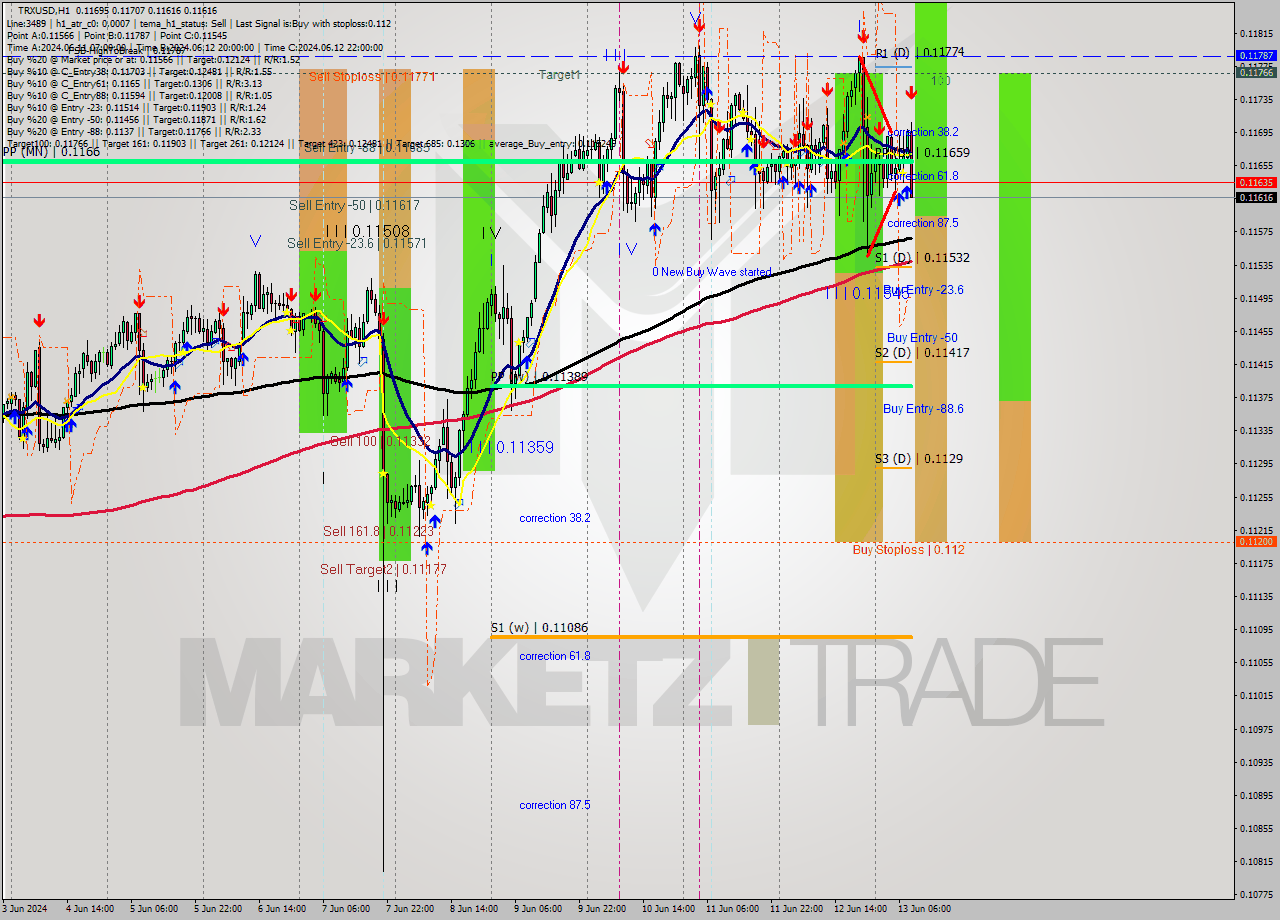Click 'correction 61.8' label below S1 (w)
1280x920 pixels.
pos(555,656)
